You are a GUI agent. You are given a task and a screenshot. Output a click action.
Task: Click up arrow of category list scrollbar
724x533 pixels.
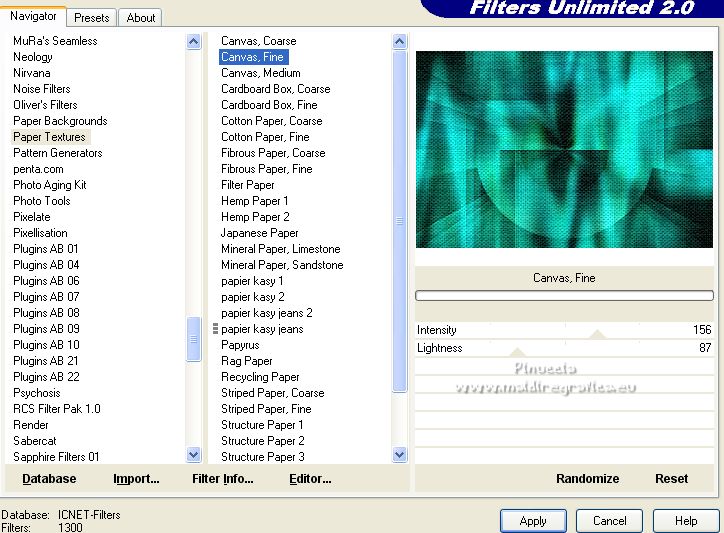(193, 42)
